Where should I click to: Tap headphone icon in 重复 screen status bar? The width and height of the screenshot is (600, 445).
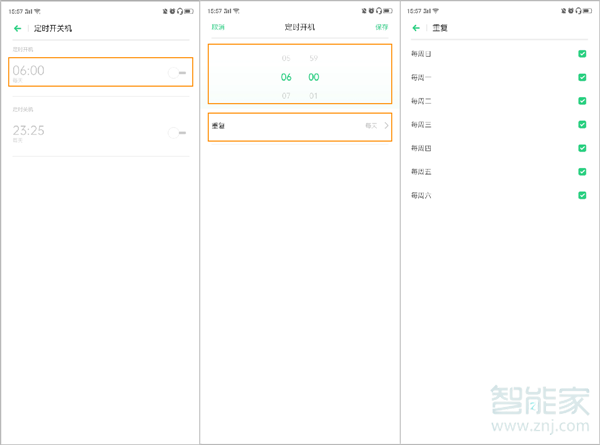click(578, 11)
